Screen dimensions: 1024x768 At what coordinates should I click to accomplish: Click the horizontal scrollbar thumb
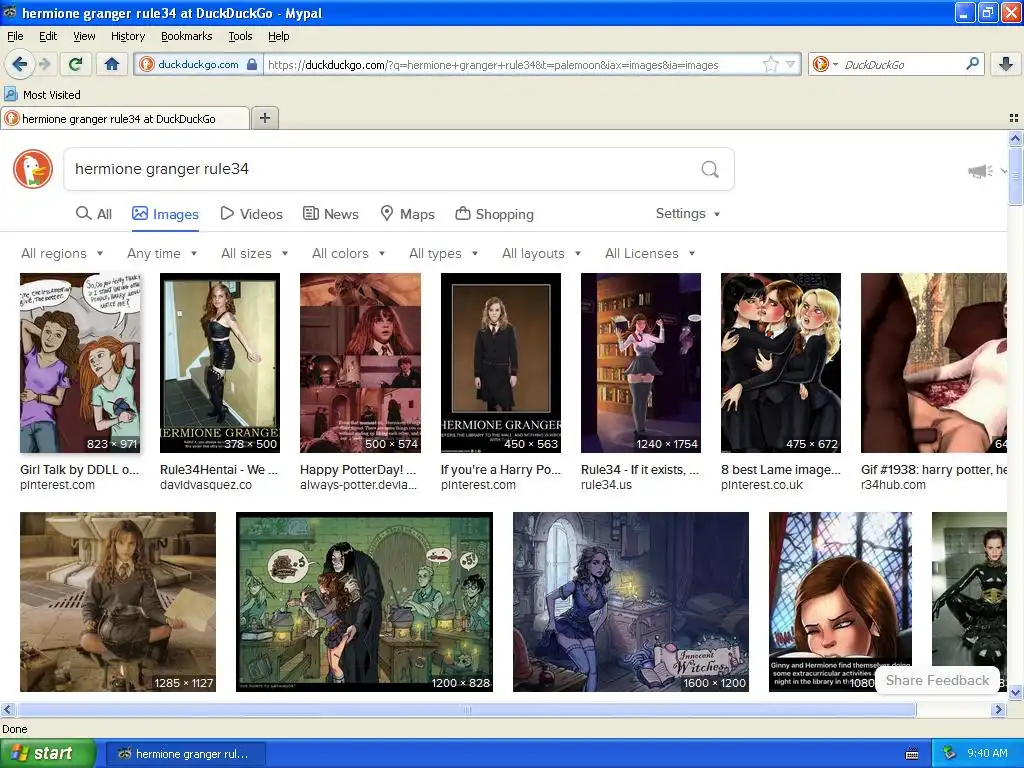(467, 709)
